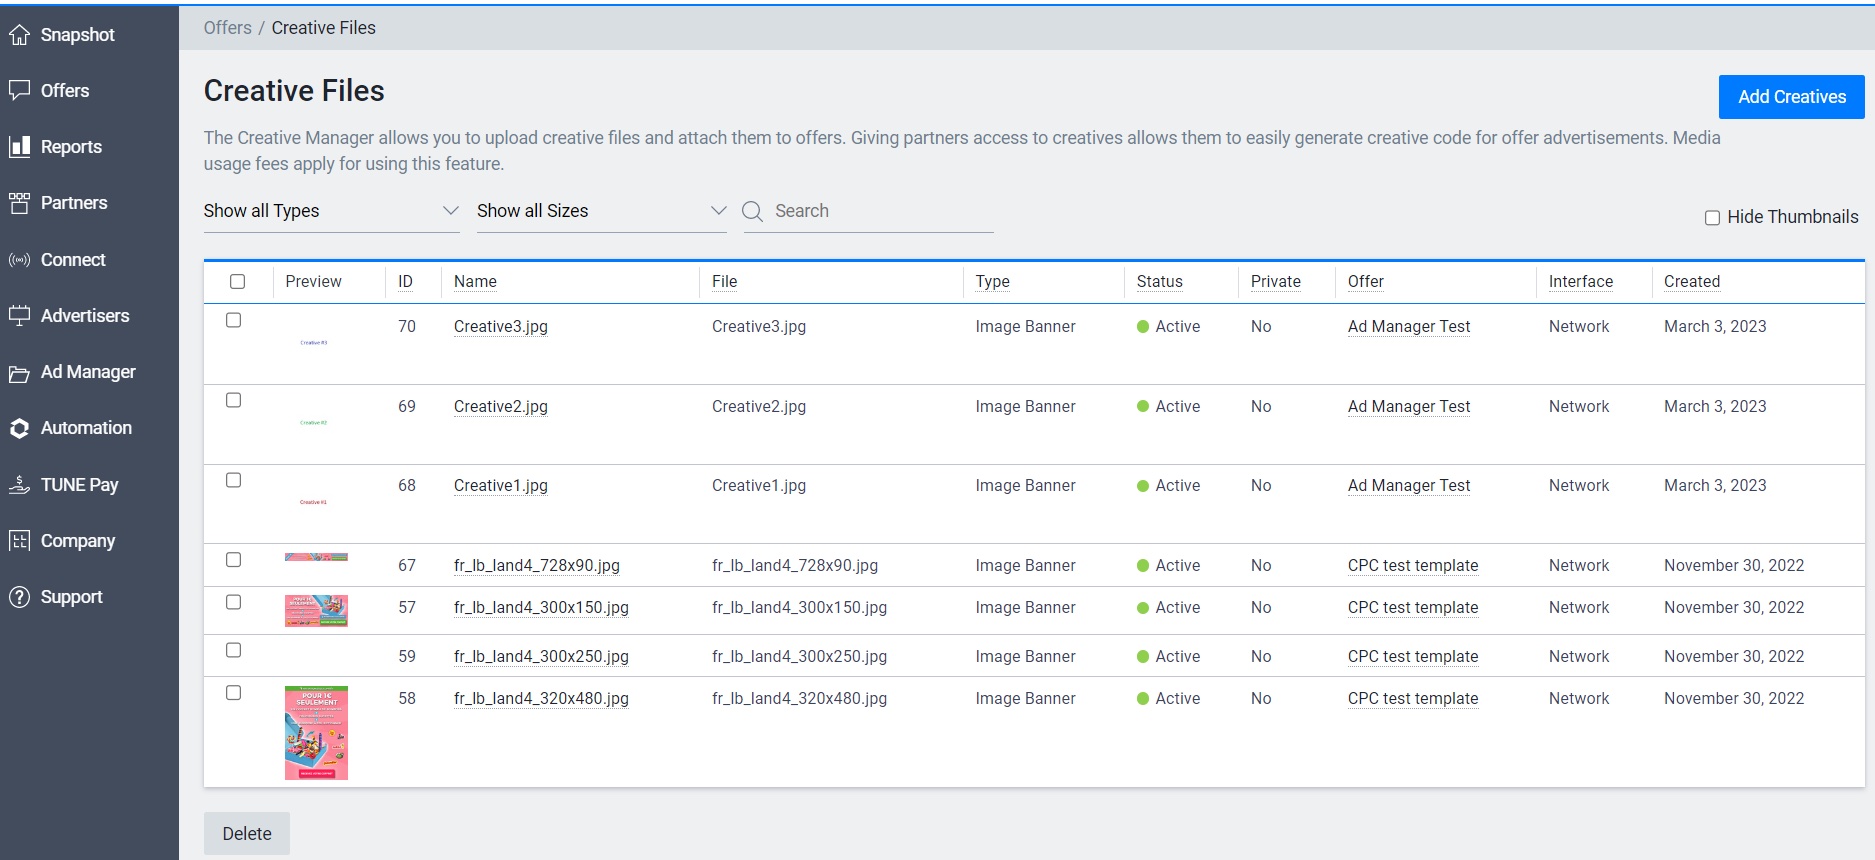Open the fr_lb_land4_300x150.jpg name link
Screen dimensions: 1875x860
pos(541,607)
